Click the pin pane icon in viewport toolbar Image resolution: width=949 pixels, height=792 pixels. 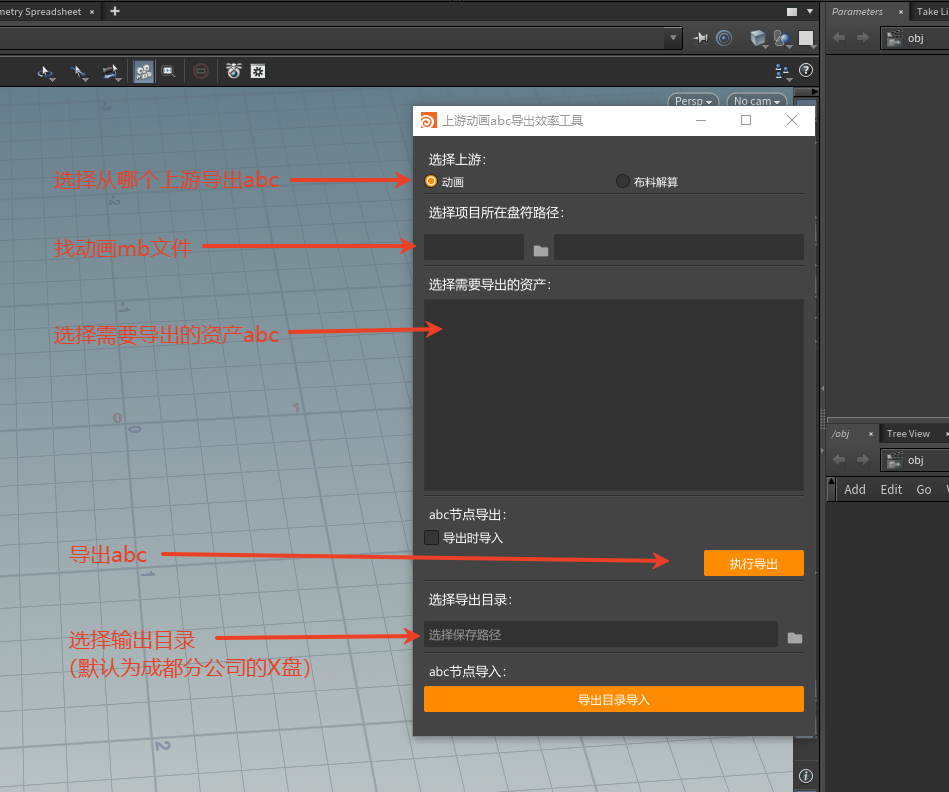click(700, 38)
